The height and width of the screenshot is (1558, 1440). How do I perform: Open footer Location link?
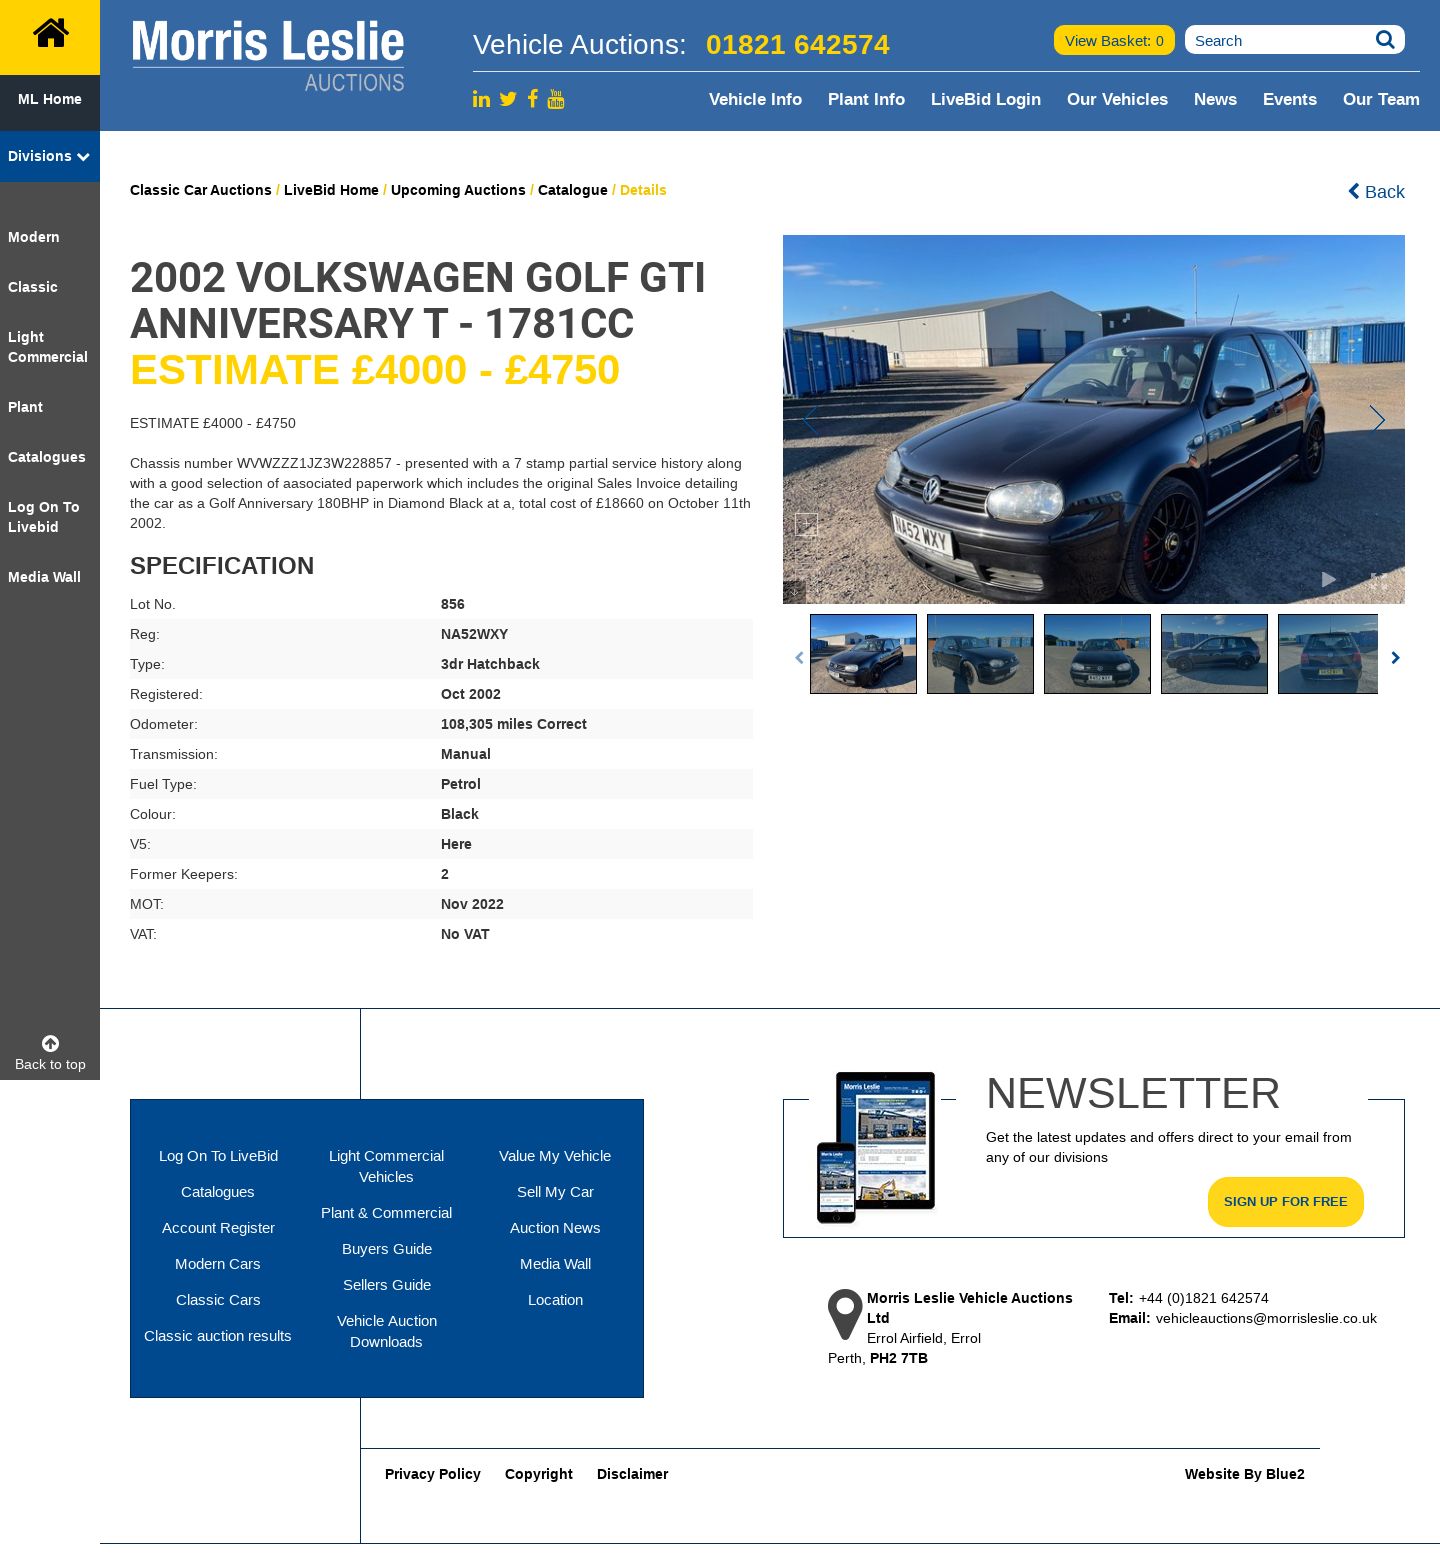click(555, 1300)
